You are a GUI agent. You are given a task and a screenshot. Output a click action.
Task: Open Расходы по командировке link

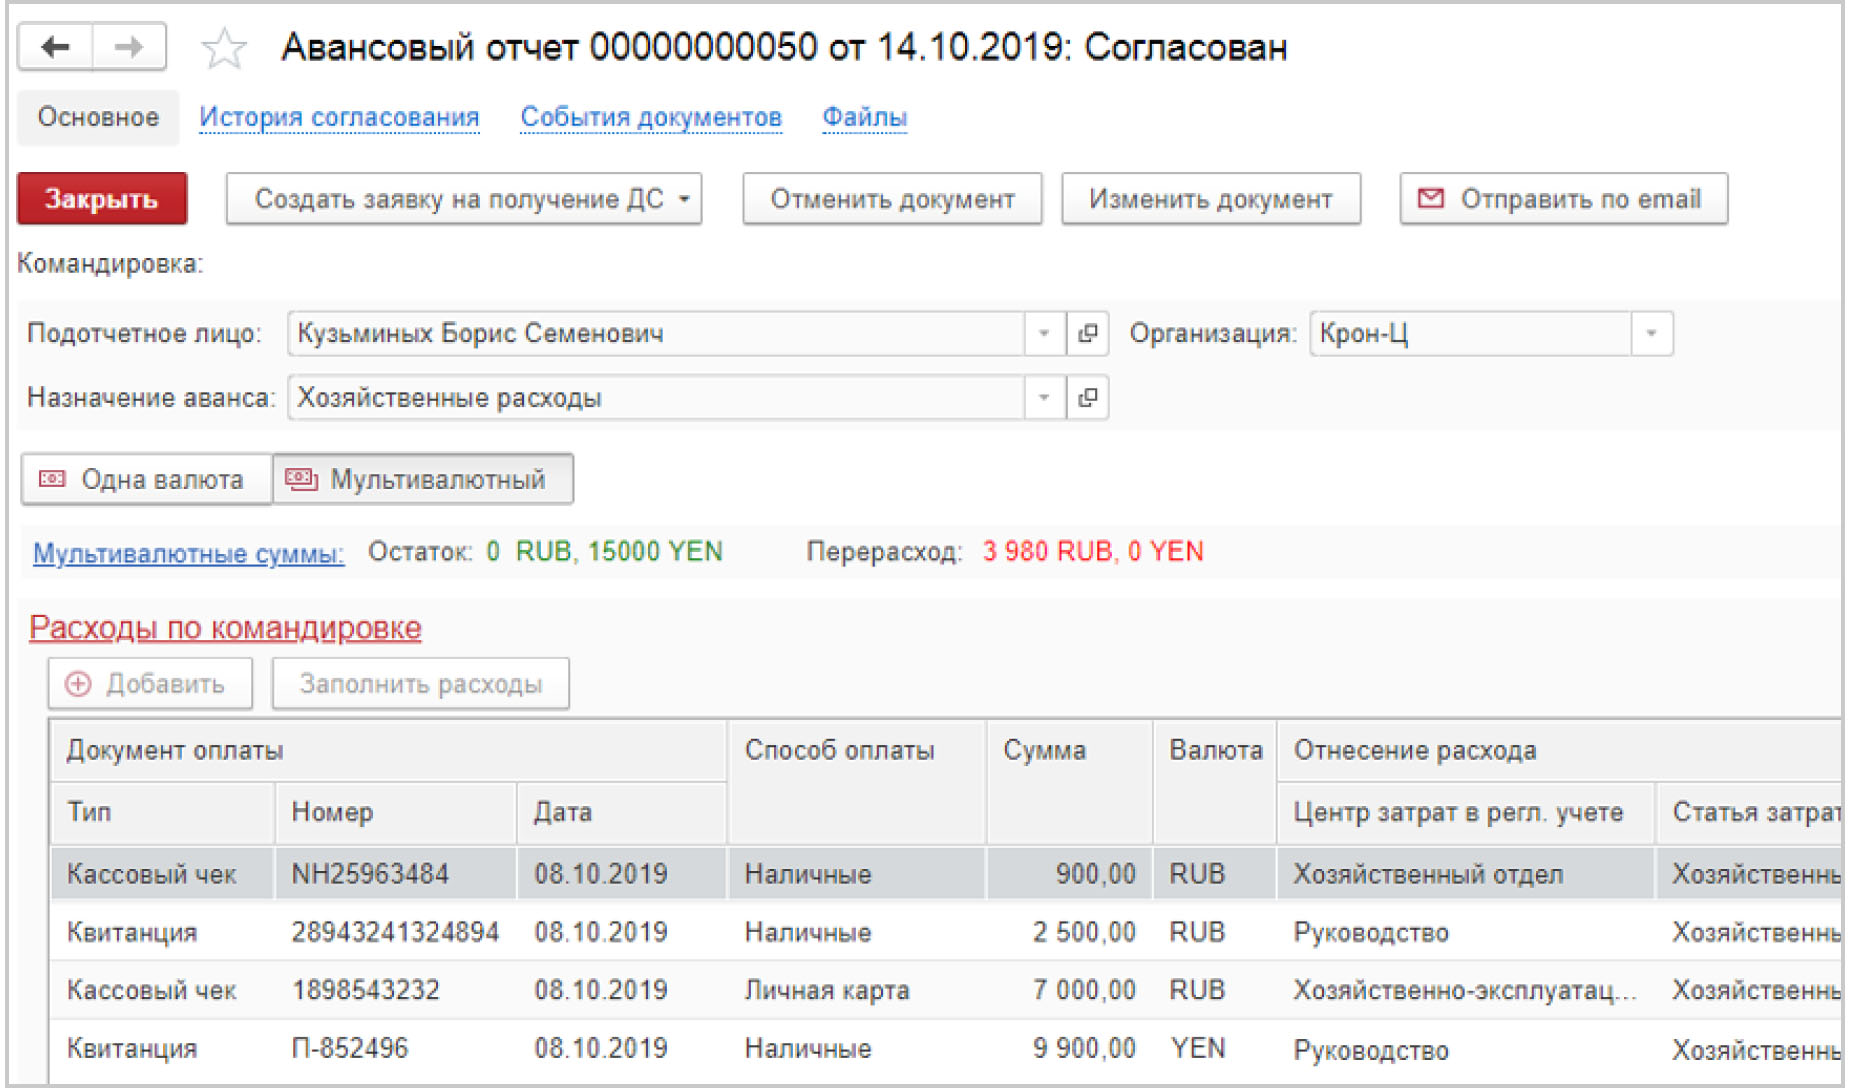coord(225,628)
